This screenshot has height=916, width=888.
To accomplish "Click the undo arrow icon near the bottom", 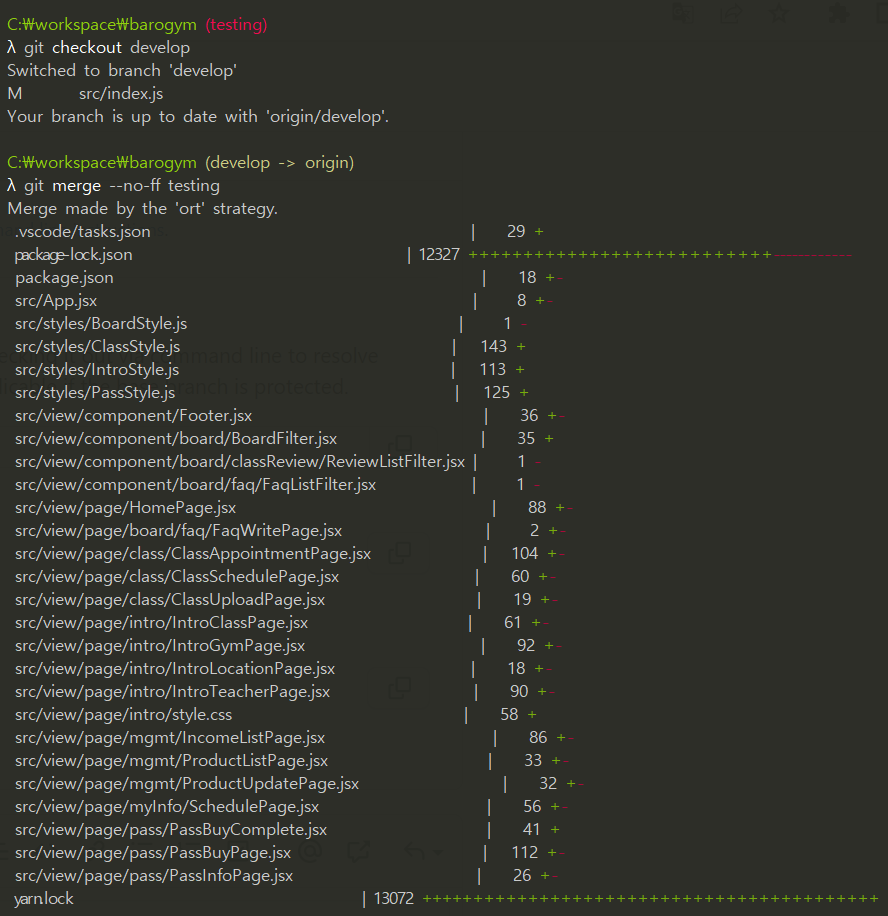I will pos(413,848).
